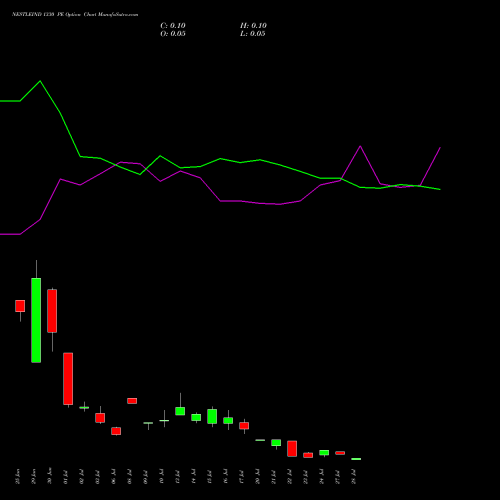
Task: Click the last date label on the axis
Action: [354, 476]
